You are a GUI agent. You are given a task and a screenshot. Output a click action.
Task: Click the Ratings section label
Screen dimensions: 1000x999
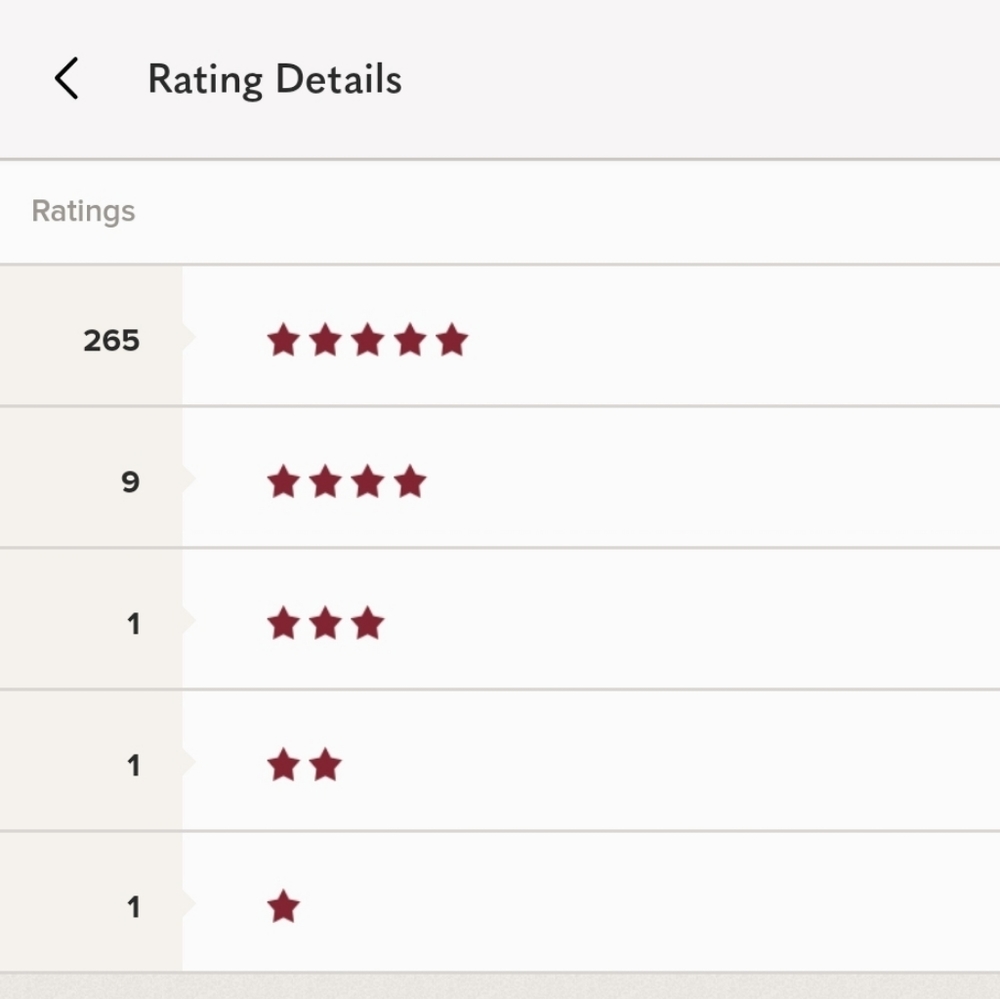tap(83, 211)
